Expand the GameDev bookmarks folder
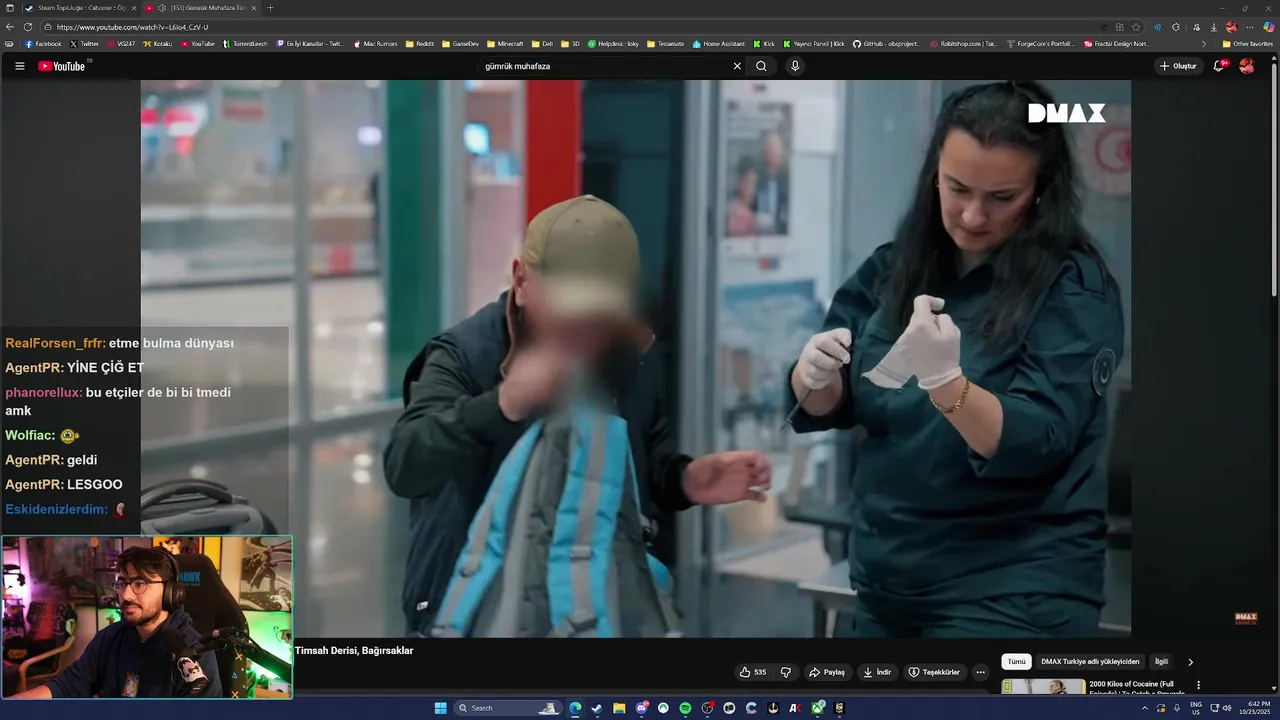Viewport: 1280px width, 720px height. [460, 44]
